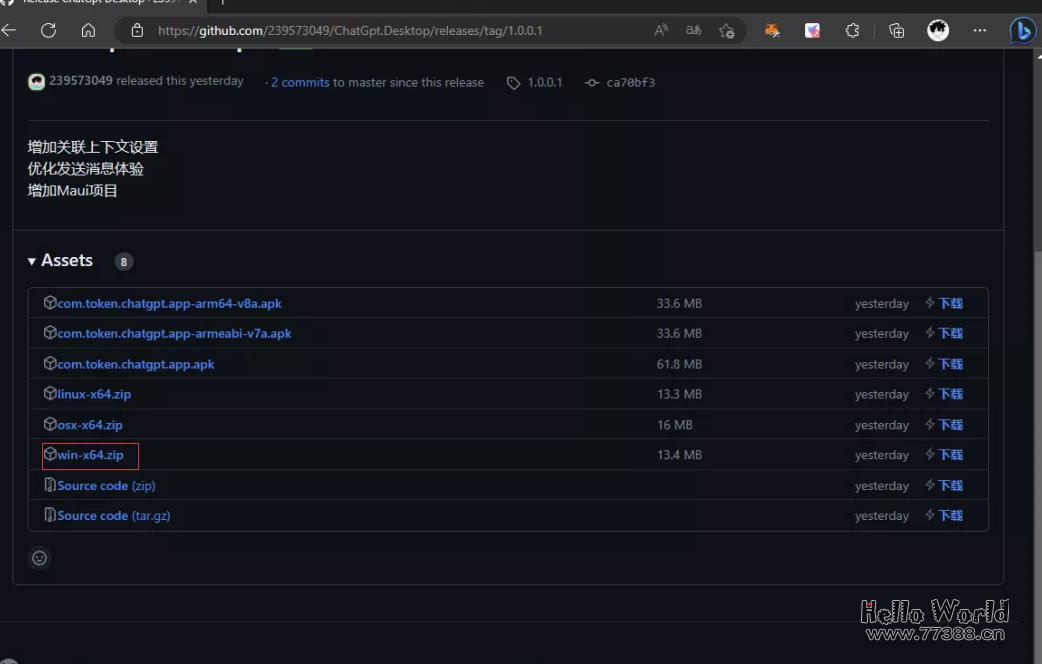Click the ca70bf3 commit hash
Screen dimensions: 1042x664
tap(630, 82)
